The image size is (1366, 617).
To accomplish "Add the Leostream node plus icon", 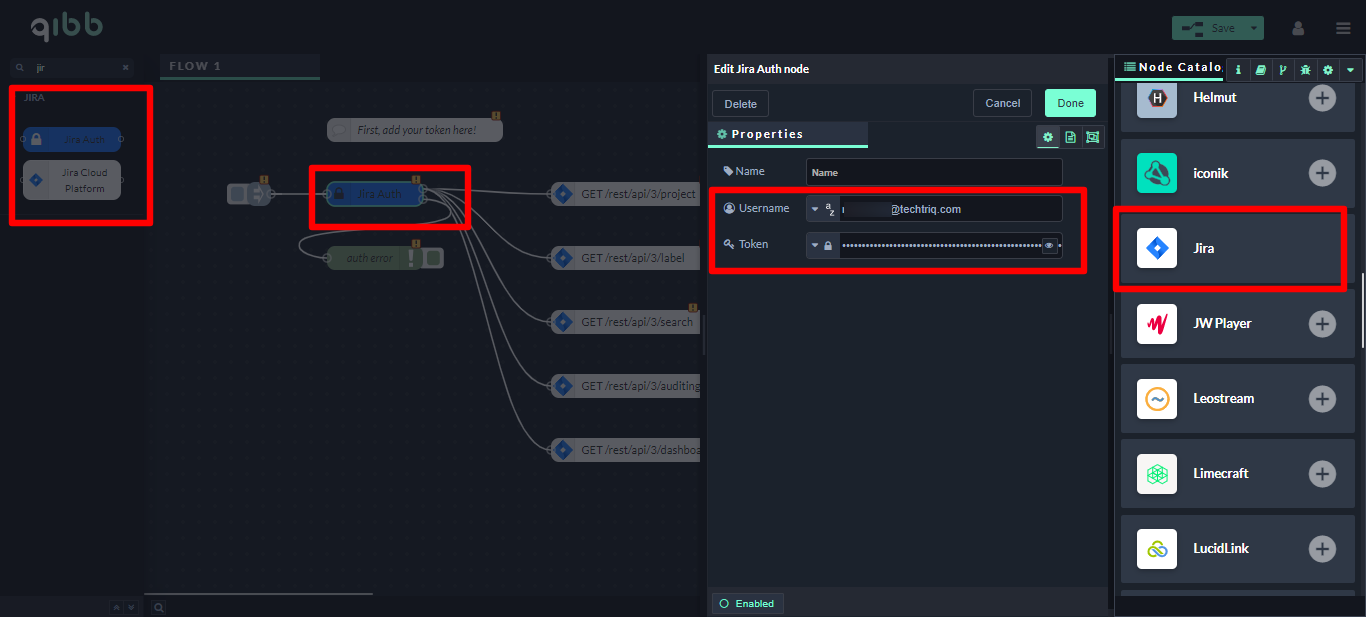I will click(x=1322, y=398).
